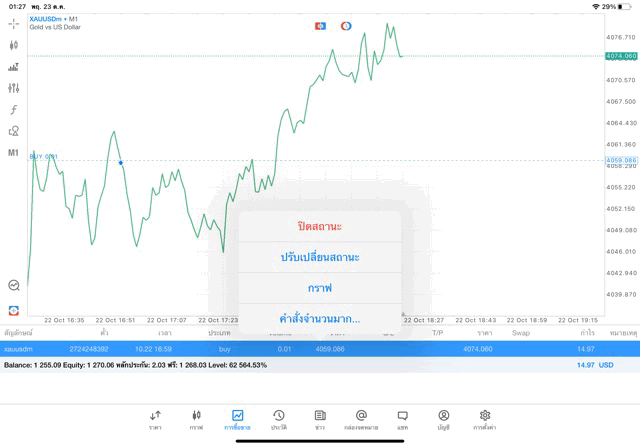The image size is (640, 447).
Task: Tap คำสั่งจำนวนมาก... (bulk operations) option
Action: tap(320, 319)
